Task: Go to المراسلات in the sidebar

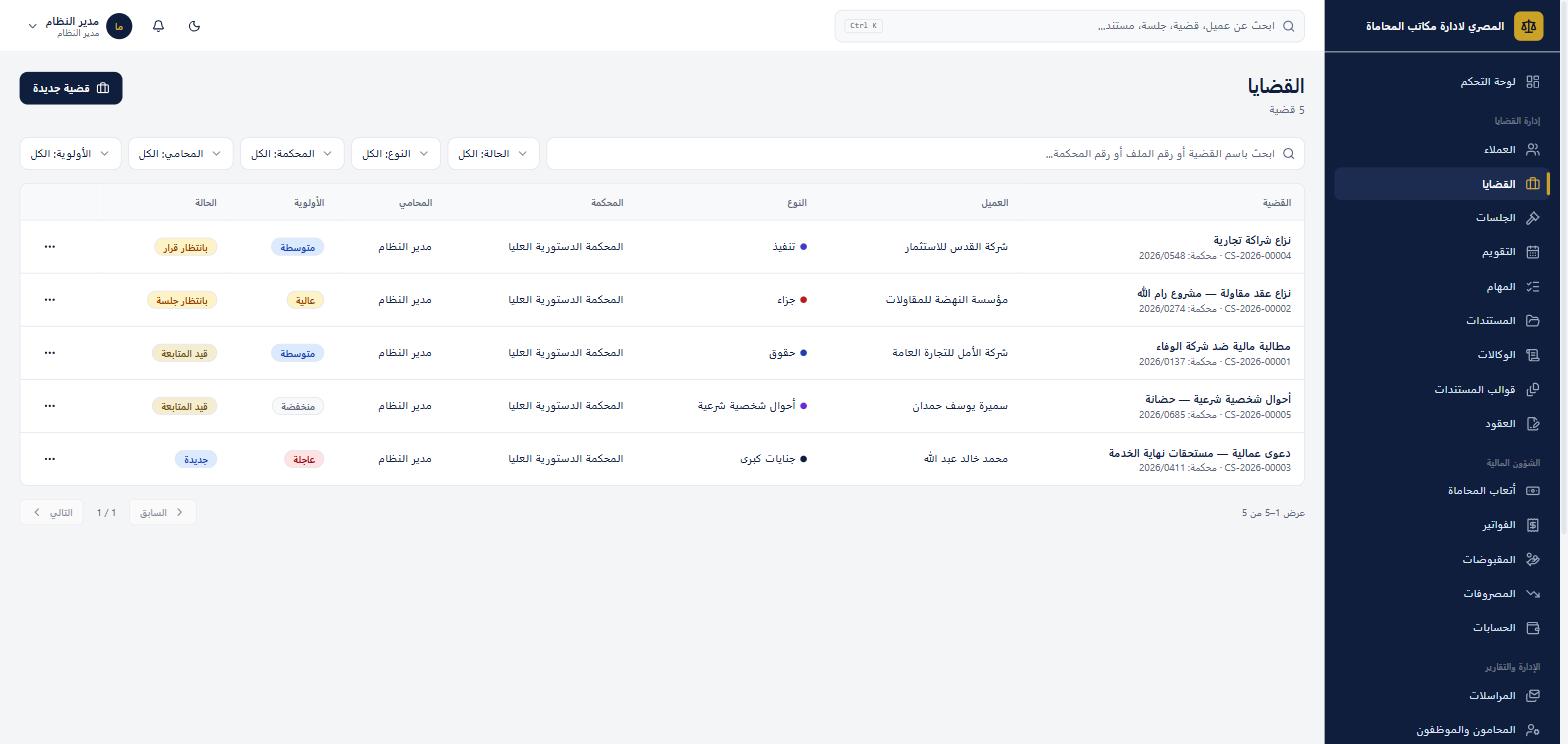Action: click(1441, 696)
